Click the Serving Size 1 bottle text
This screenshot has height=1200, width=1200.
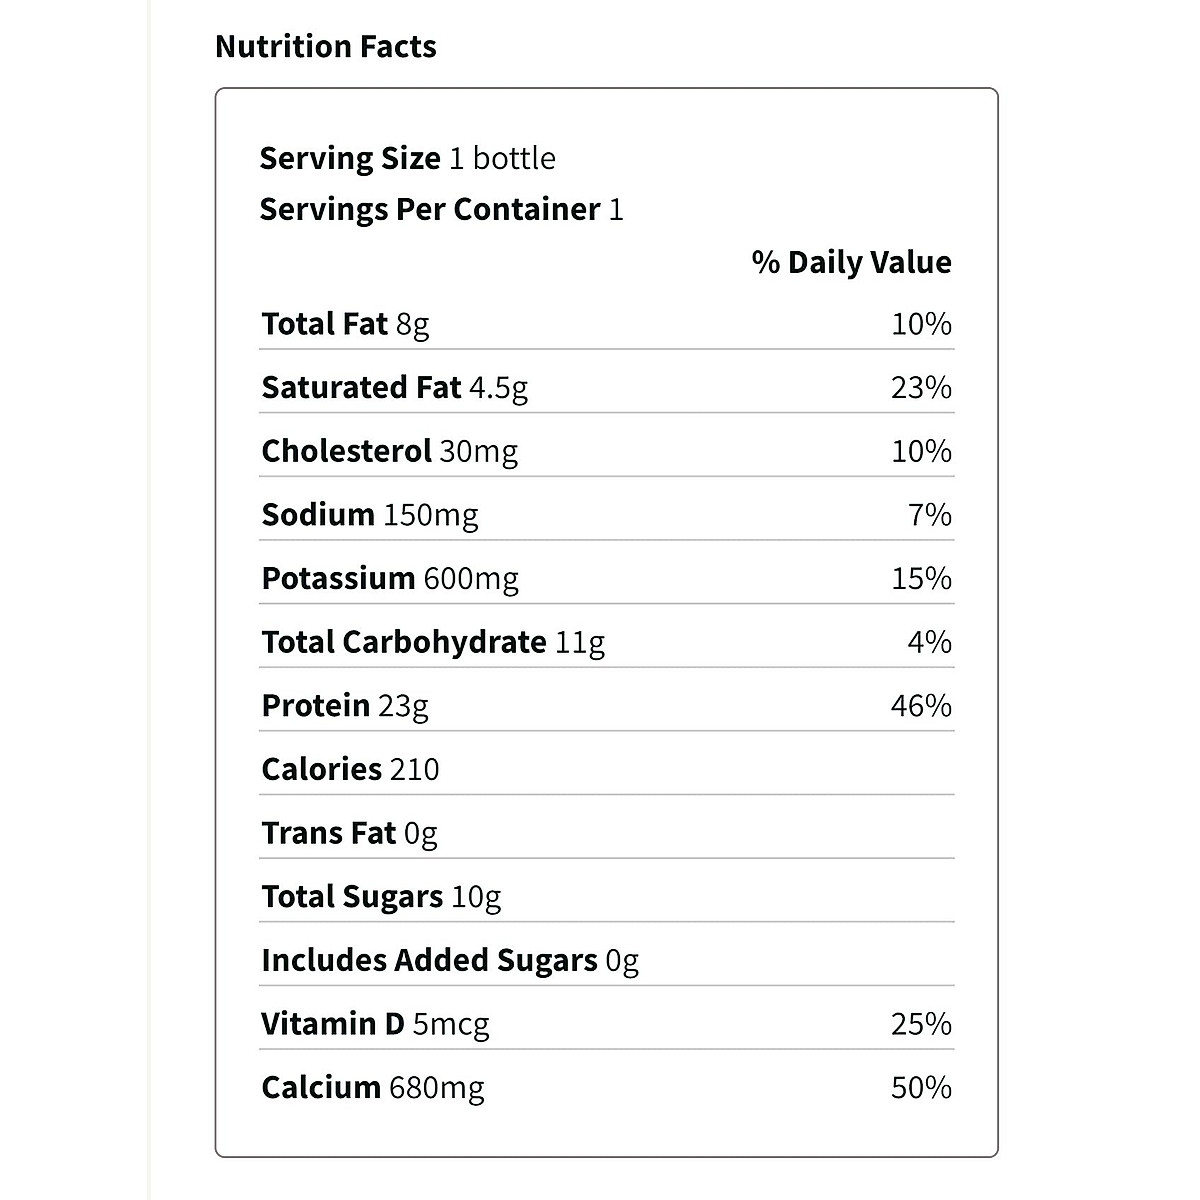tap(407, 158)
